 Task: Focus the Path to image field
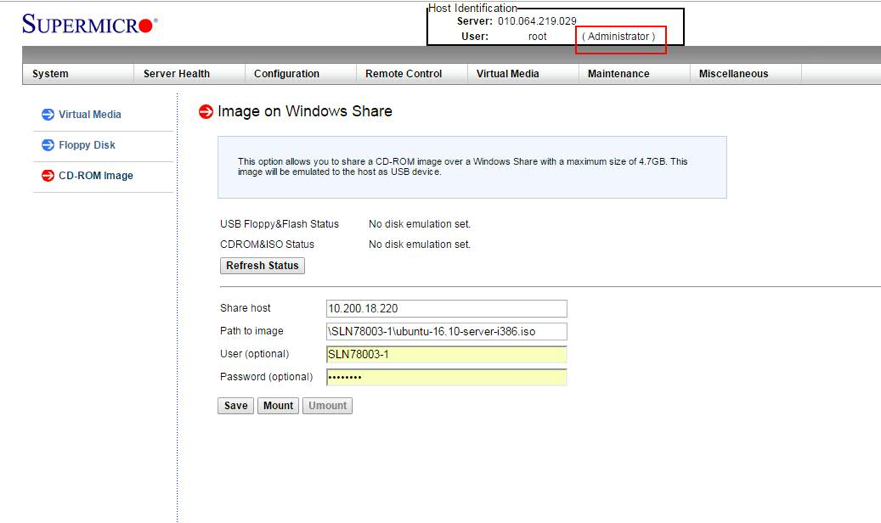point(446,332)
